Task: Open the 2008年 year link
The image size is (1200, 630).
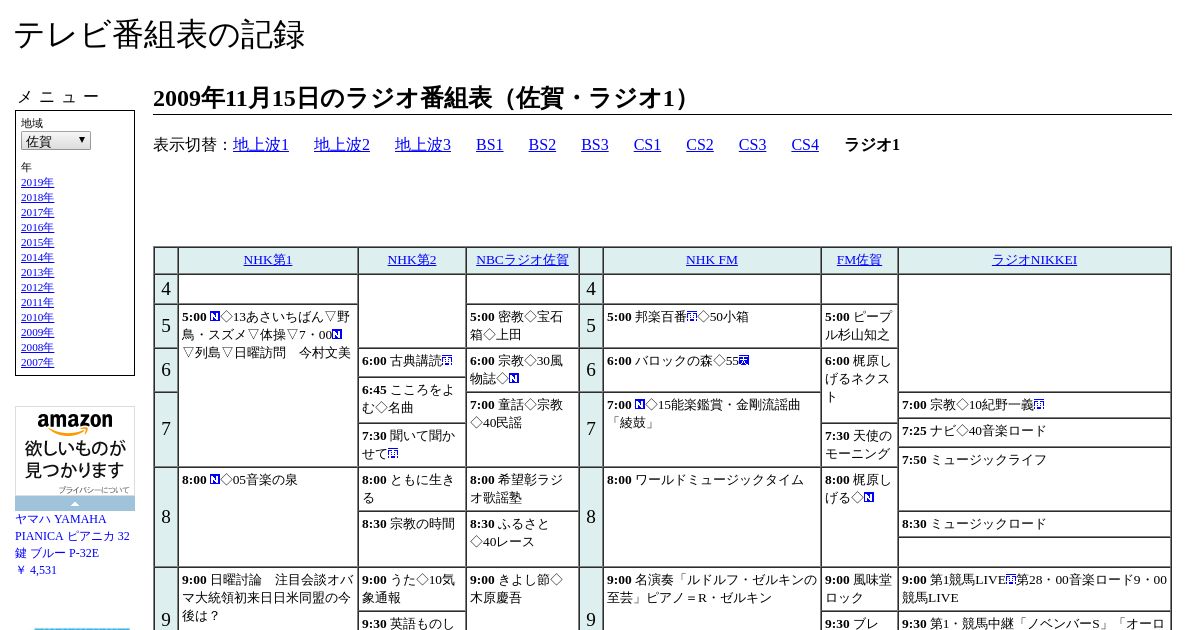Action: pyautogui.click(x=37, y=347)
